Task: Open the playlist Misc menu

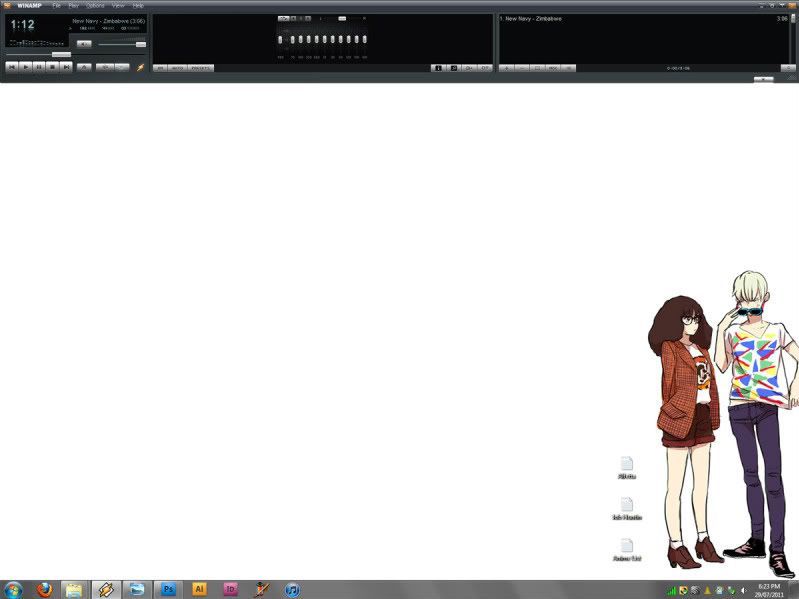Action: (x=553, y=68)
